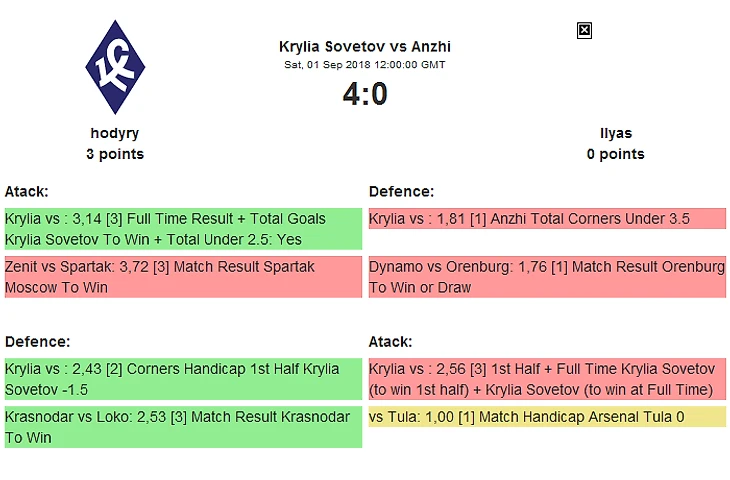Select the hodyry player name
This screenshot has height=480, width=730.
pos(115,133)
